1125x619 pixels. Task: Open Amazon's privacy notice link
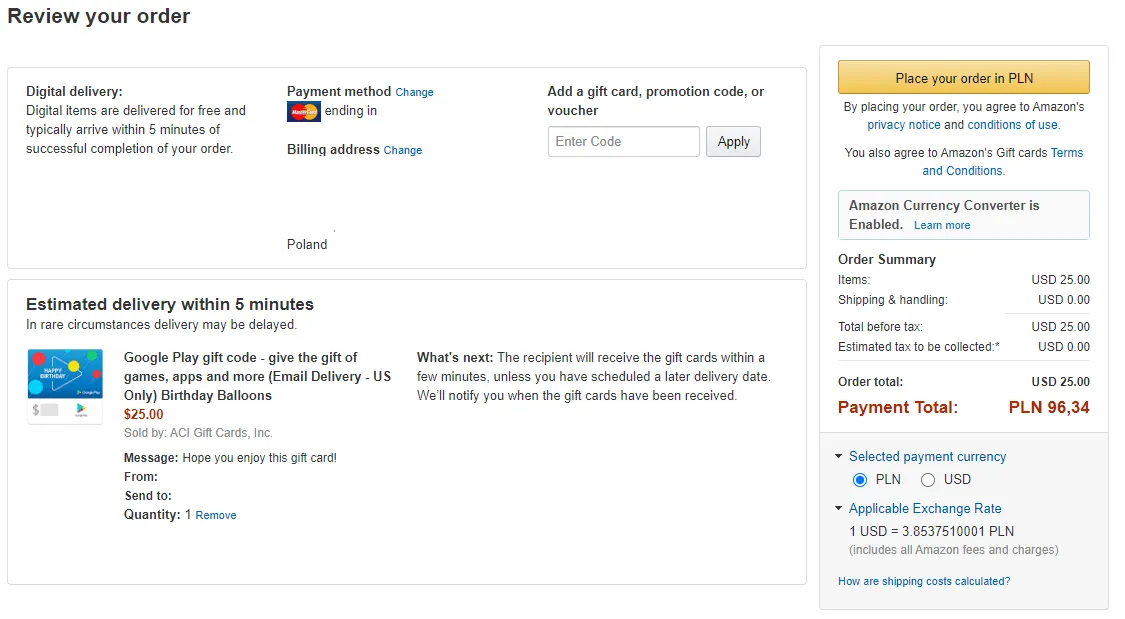click(903, 125)
